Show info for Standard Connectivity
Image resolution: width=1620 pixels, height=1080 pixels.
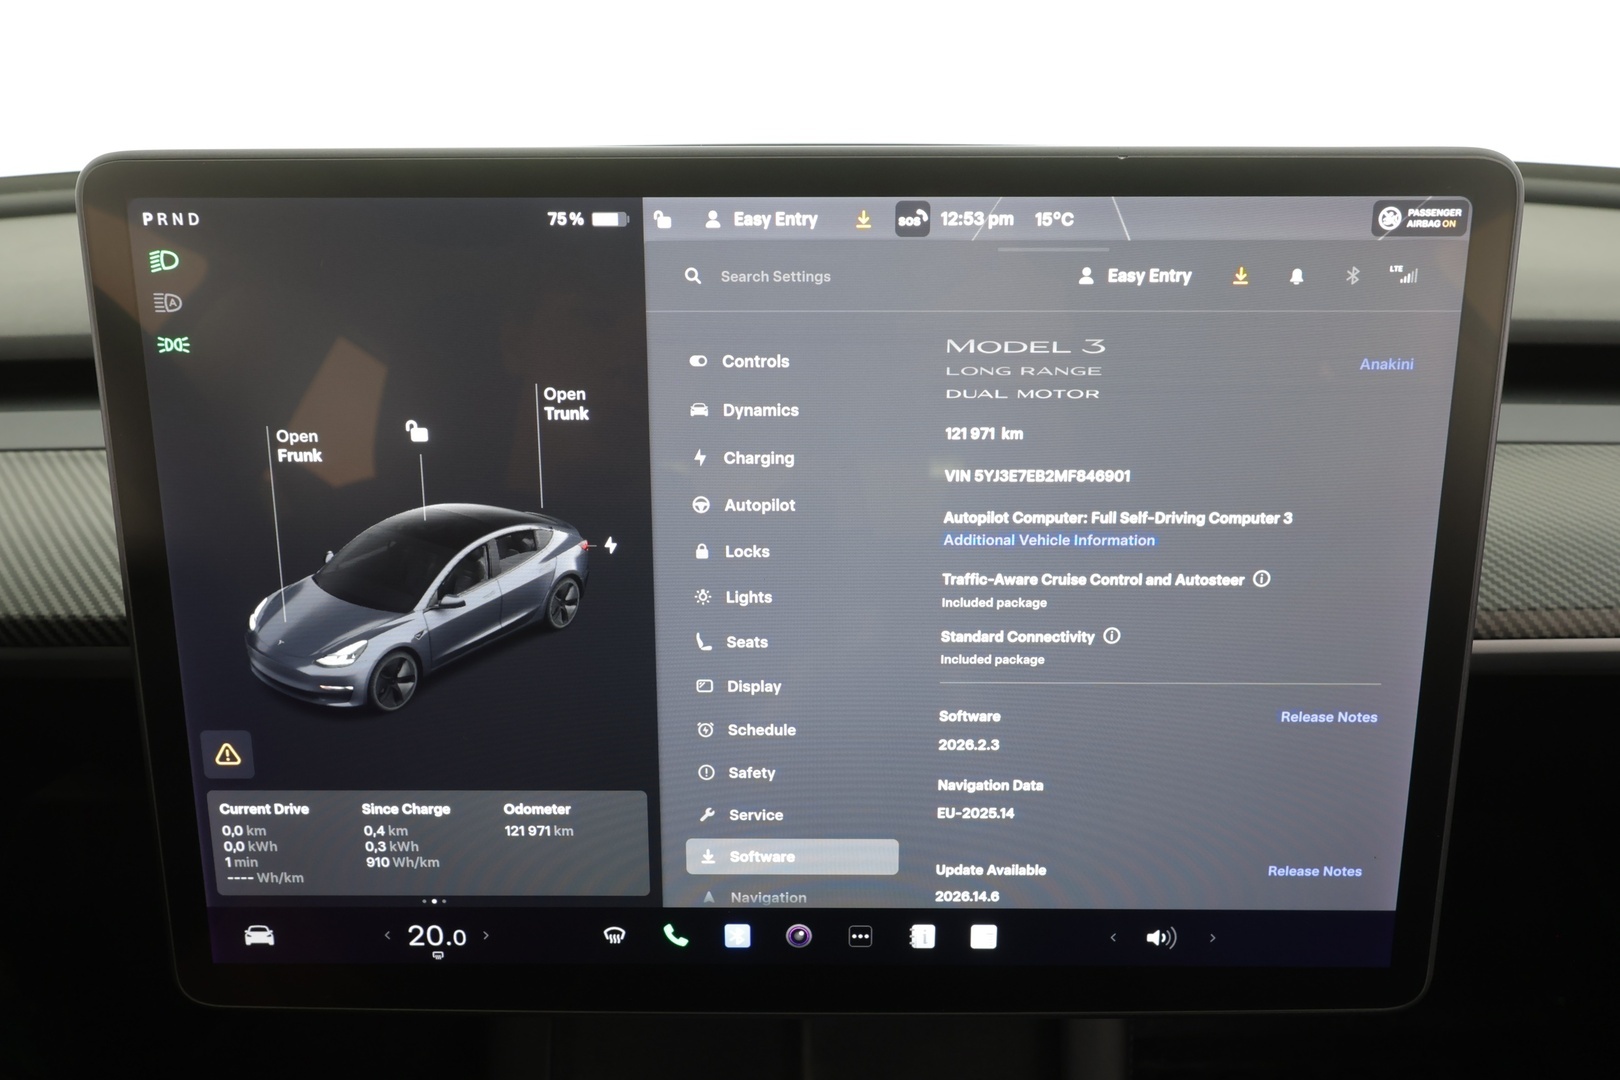point(1112,636)
